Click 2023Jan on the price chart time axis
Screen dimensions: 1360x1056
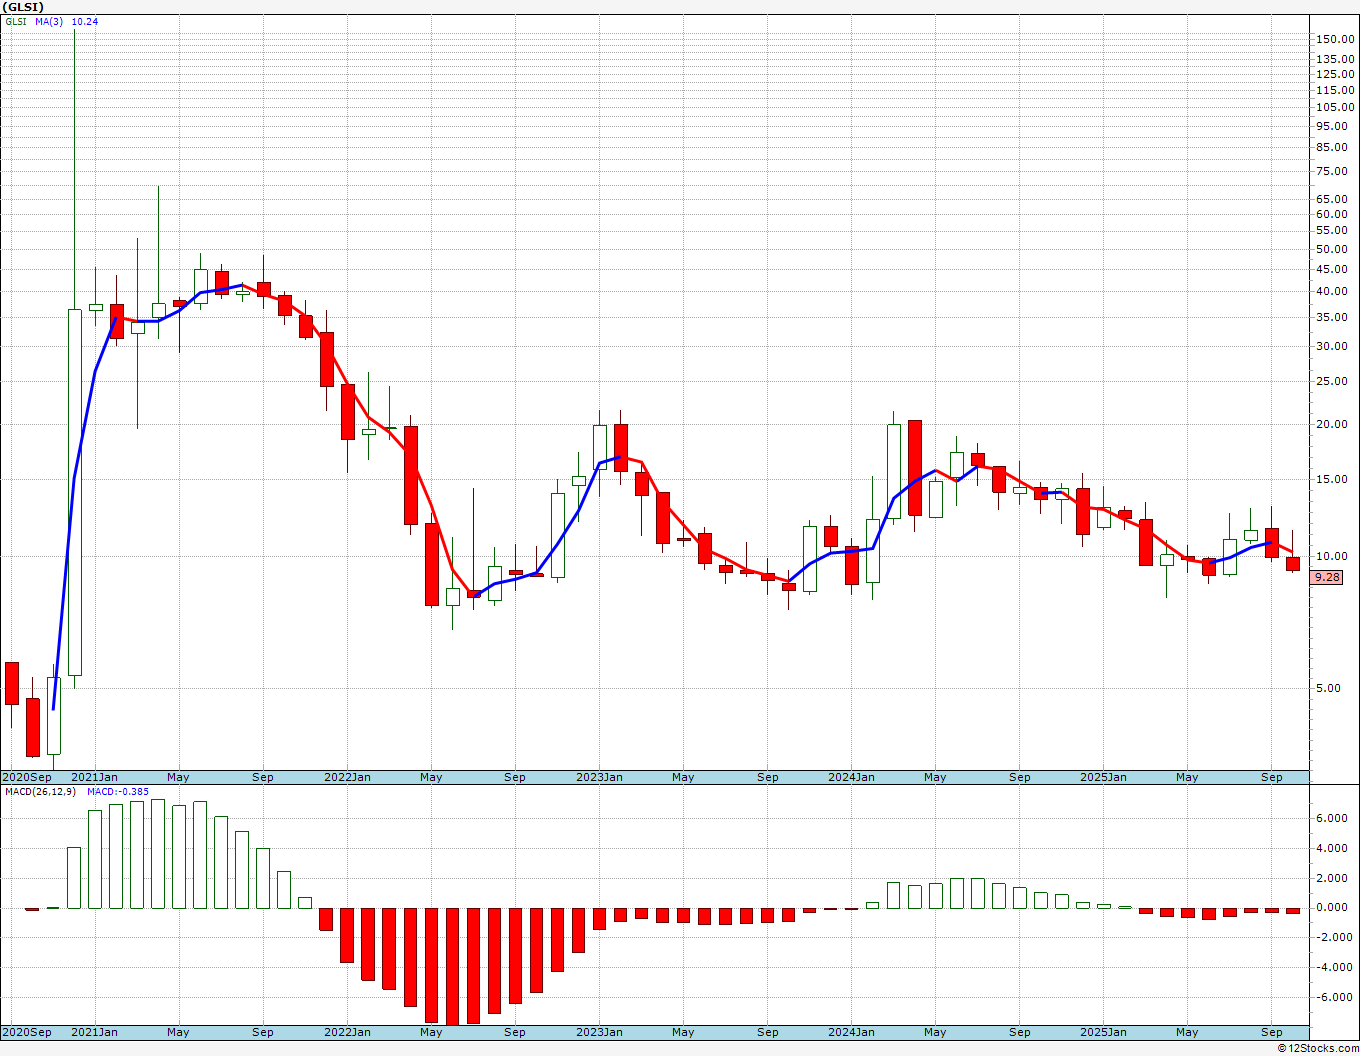pyautogui.click(x=599, y=777)
